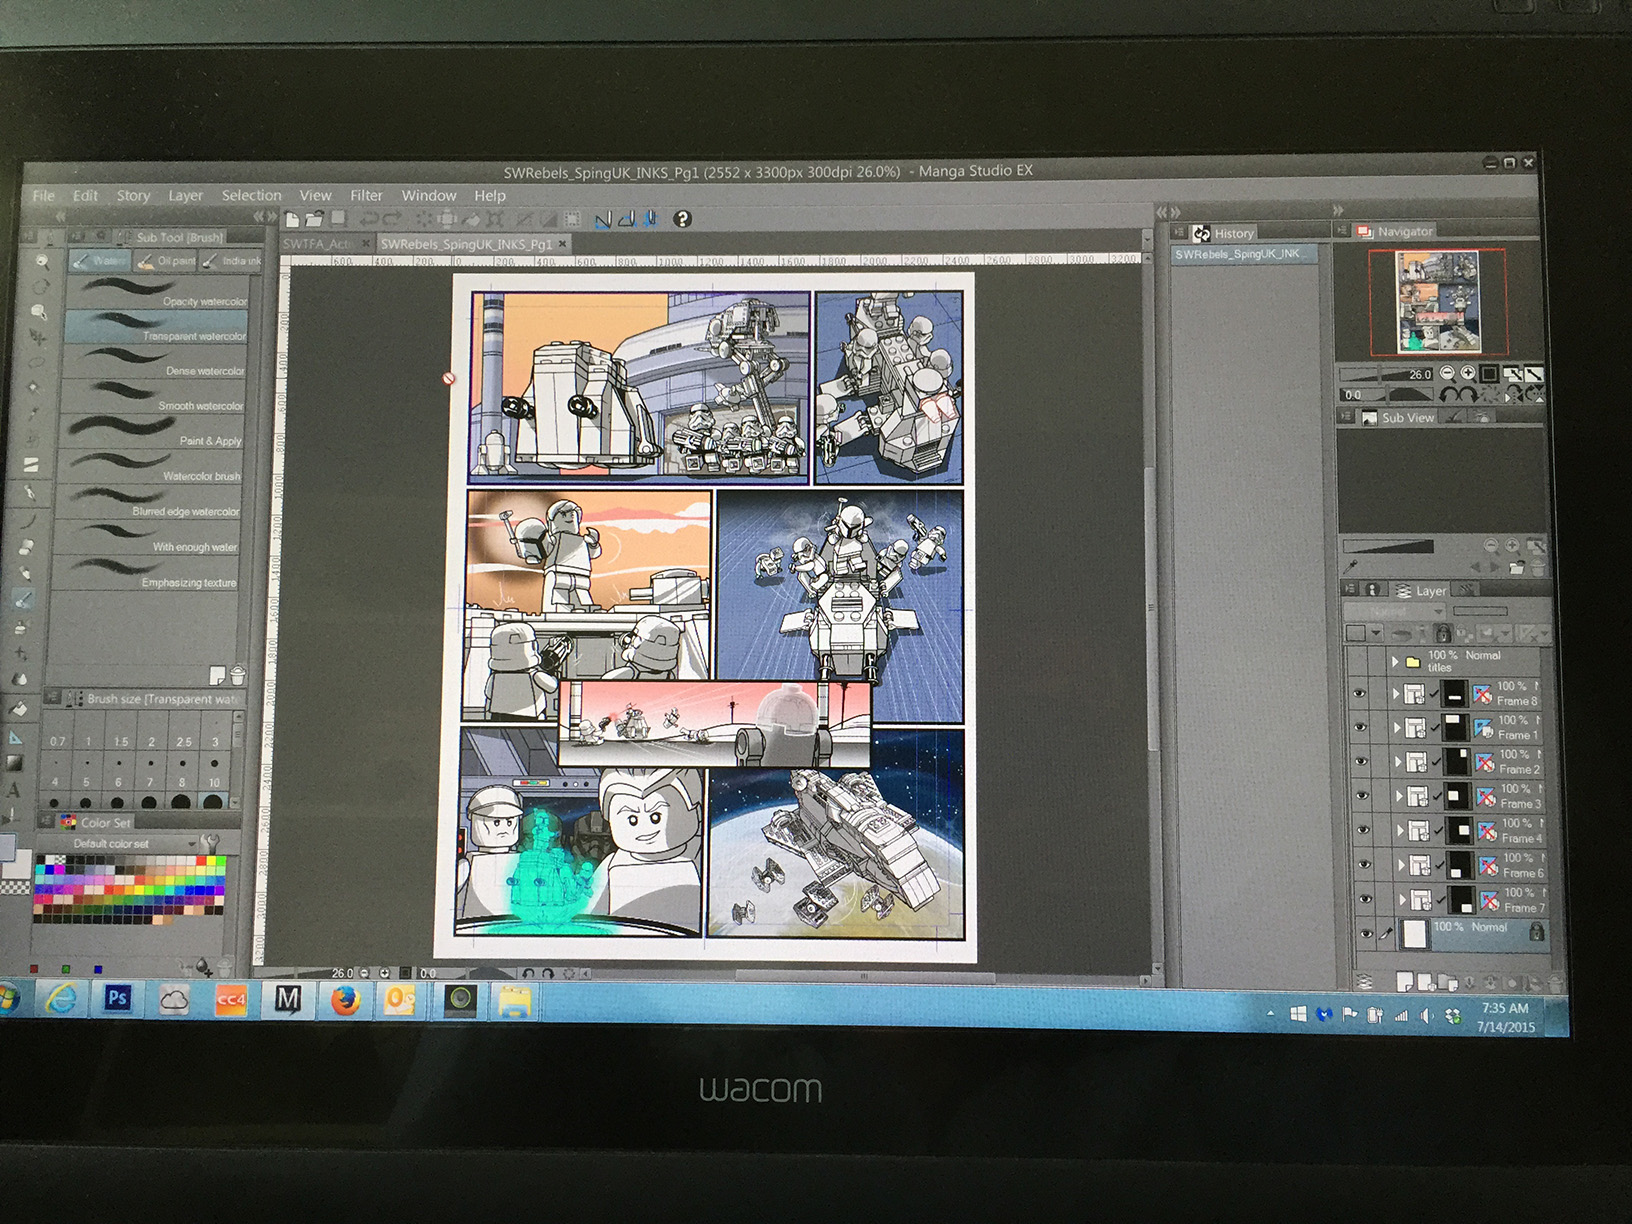Expand the Frame 4 layer folder
Viewport: 1632px width, 1224px height.
(x=1400, y=830)
